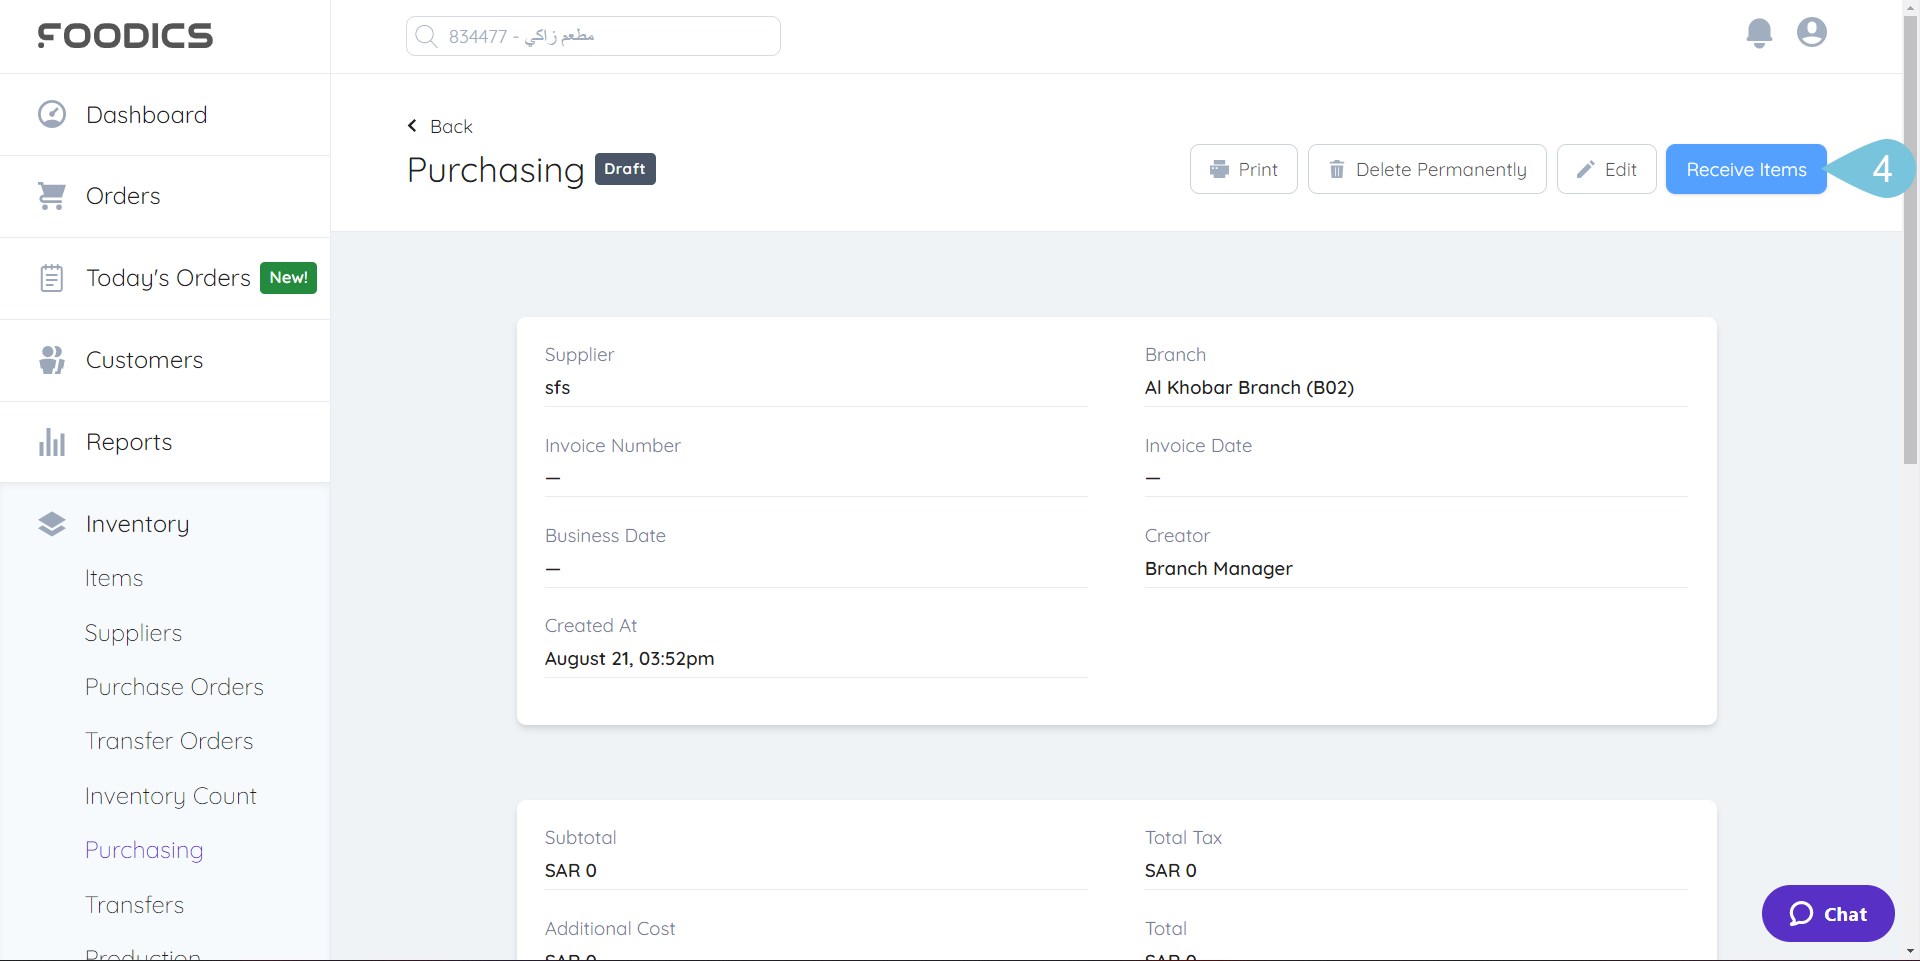The height and width of the screenshot is (961, 1920).
Task: Open the Transfers section
Action: pyautogui.click(x=135, y=904)
